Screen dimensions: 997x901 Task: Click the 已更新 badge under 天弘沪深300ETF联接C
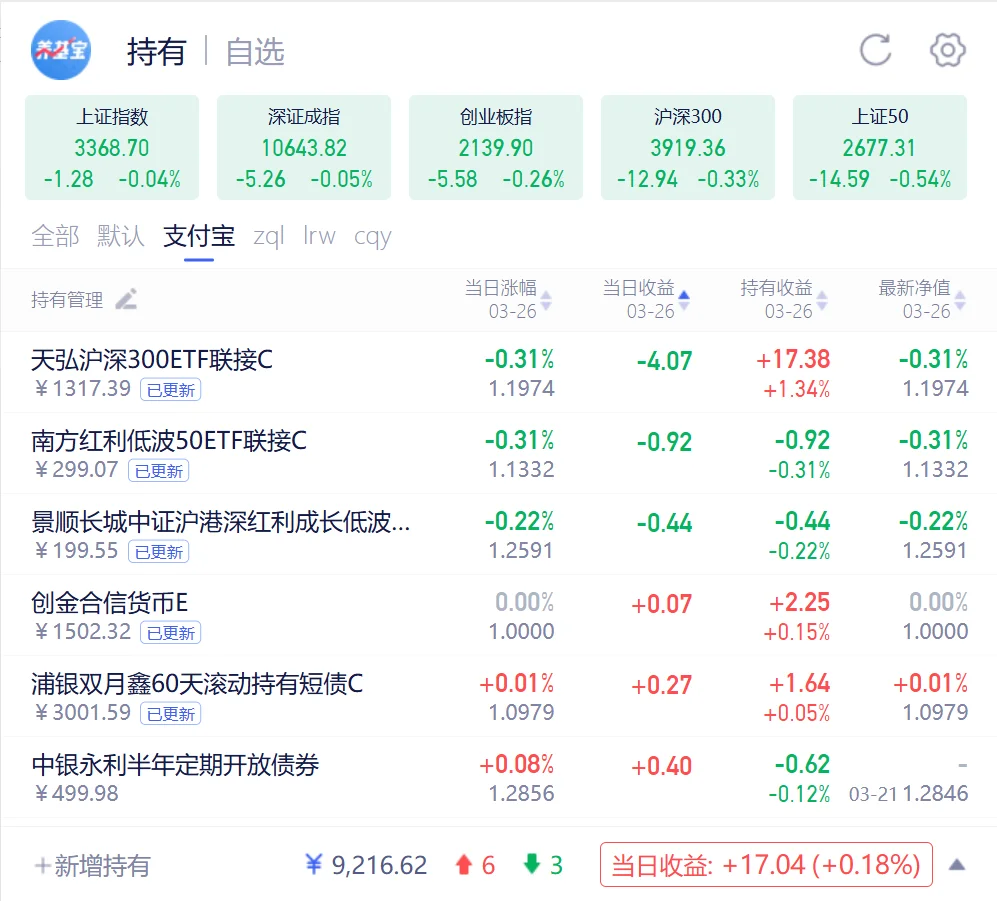tap(170, 390)
